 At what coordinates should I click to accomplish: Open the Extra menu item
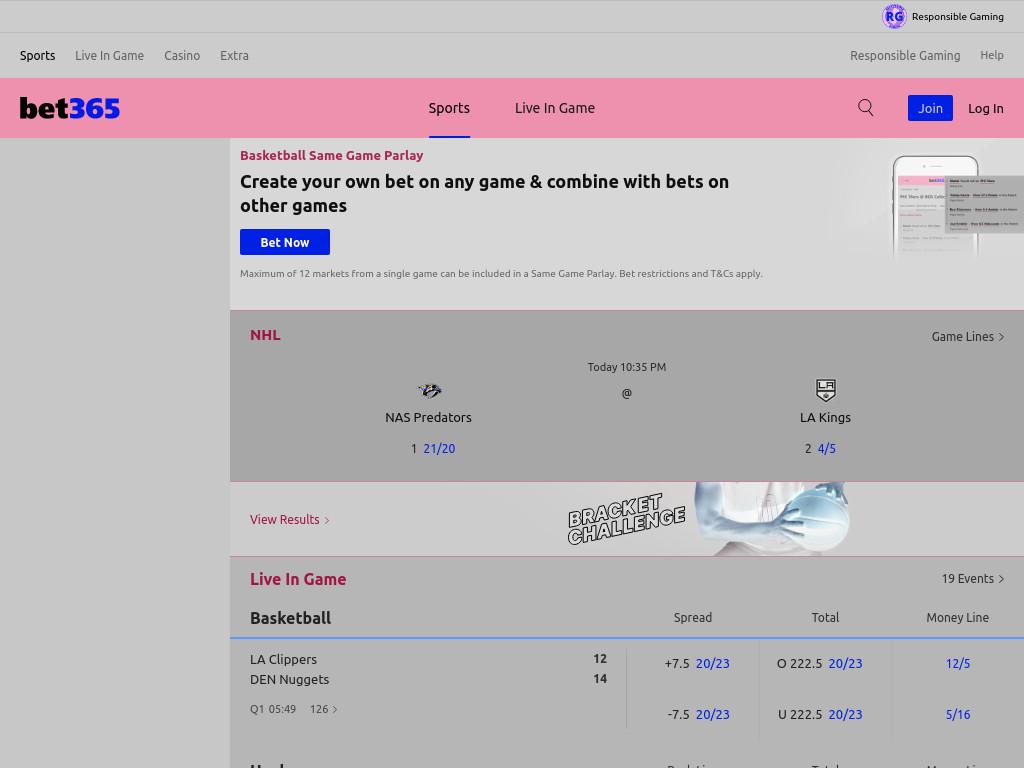[x=234, y=56]
